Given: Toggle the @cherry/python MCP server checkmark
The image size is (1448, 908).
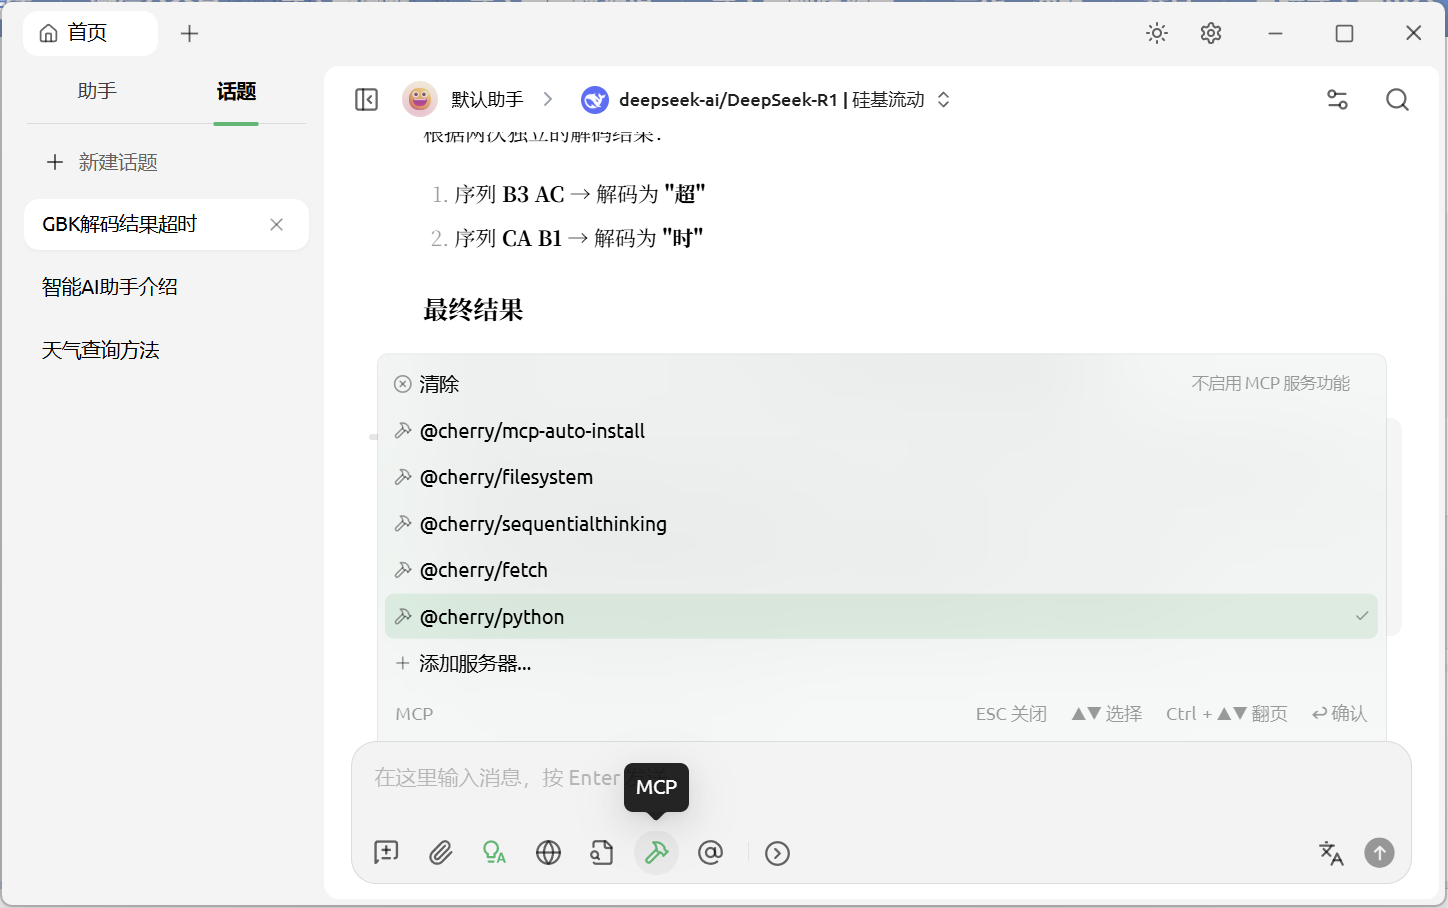Looking at the screenshot, I should tap(1361, 616).
